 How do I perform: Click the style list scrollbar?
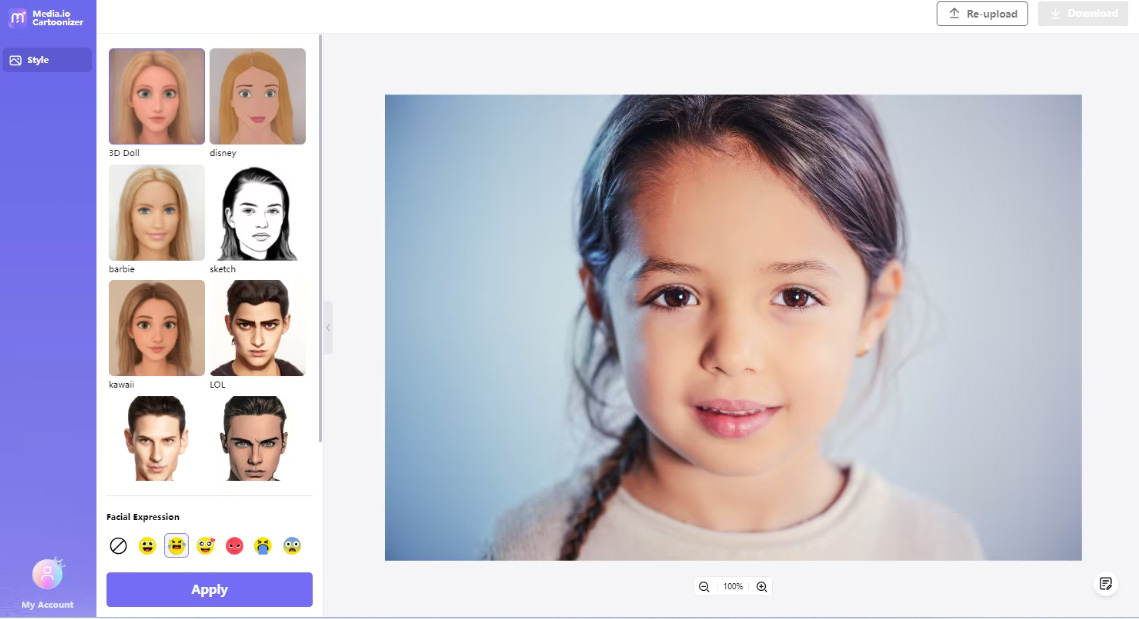pyautogui.click(x=320, y=240)
